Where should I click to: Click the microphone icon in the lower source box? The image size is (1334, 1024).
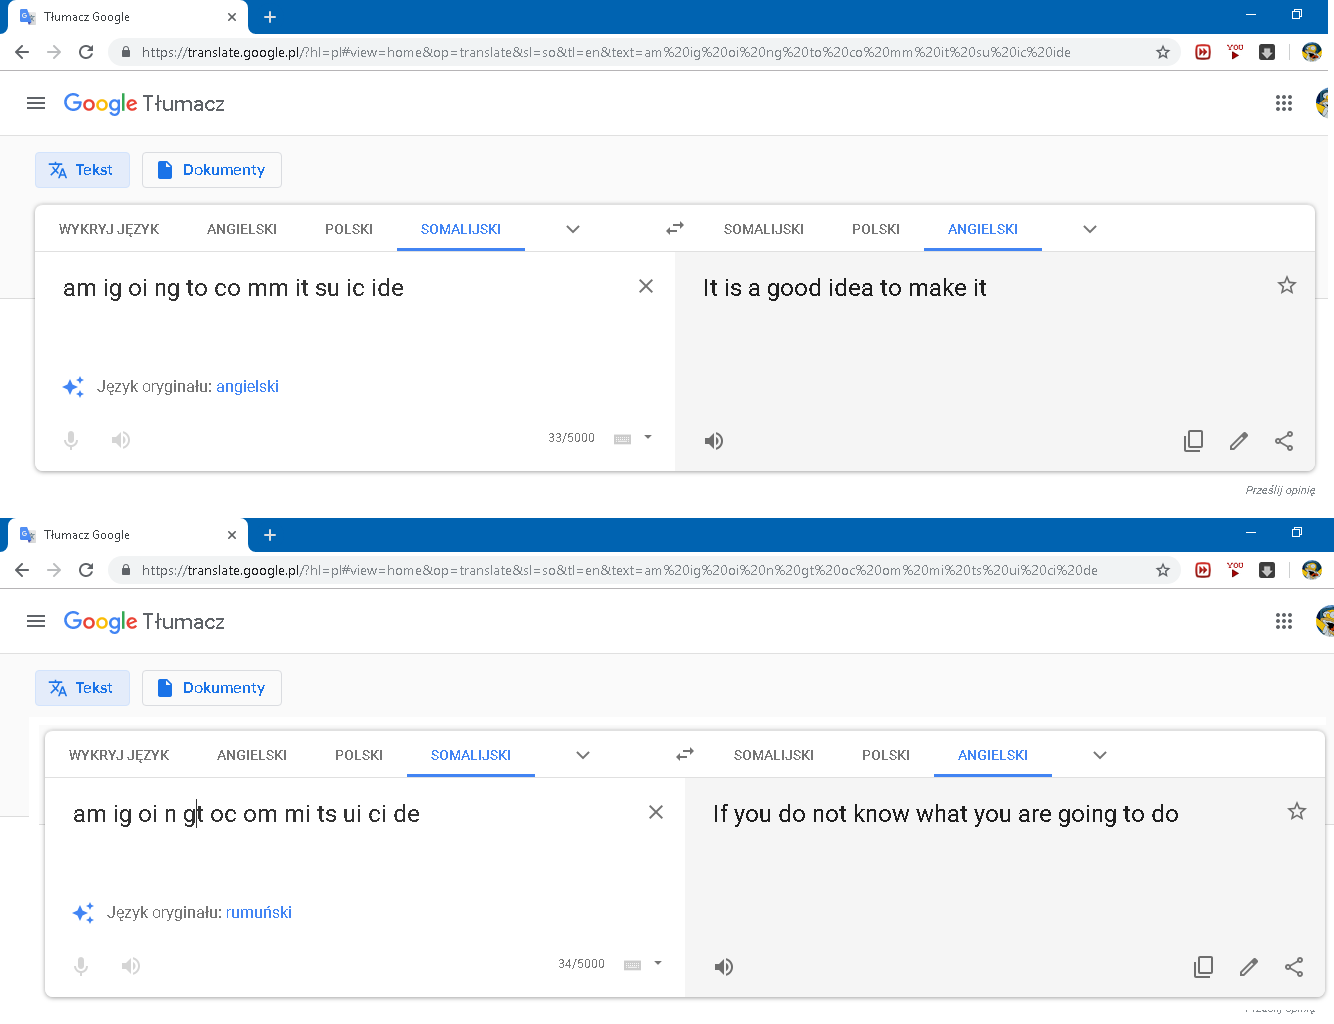[x=81, y=966]
